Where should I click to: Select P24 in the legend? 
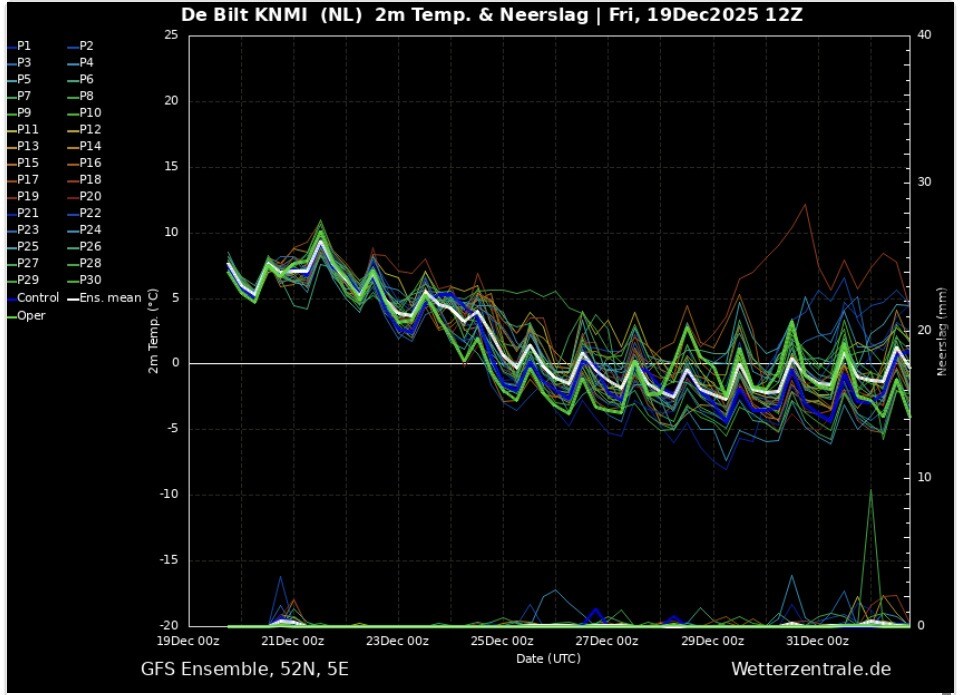click(86, 230)
